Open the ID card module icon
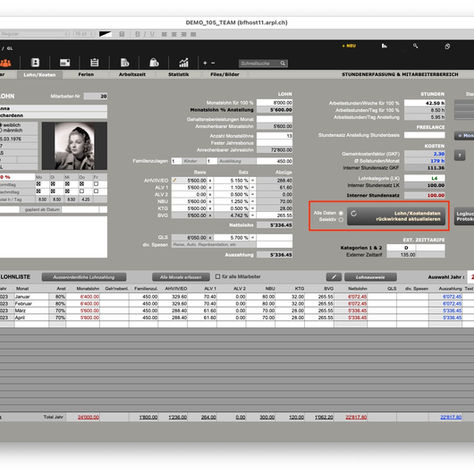 (x=65, y=62)
